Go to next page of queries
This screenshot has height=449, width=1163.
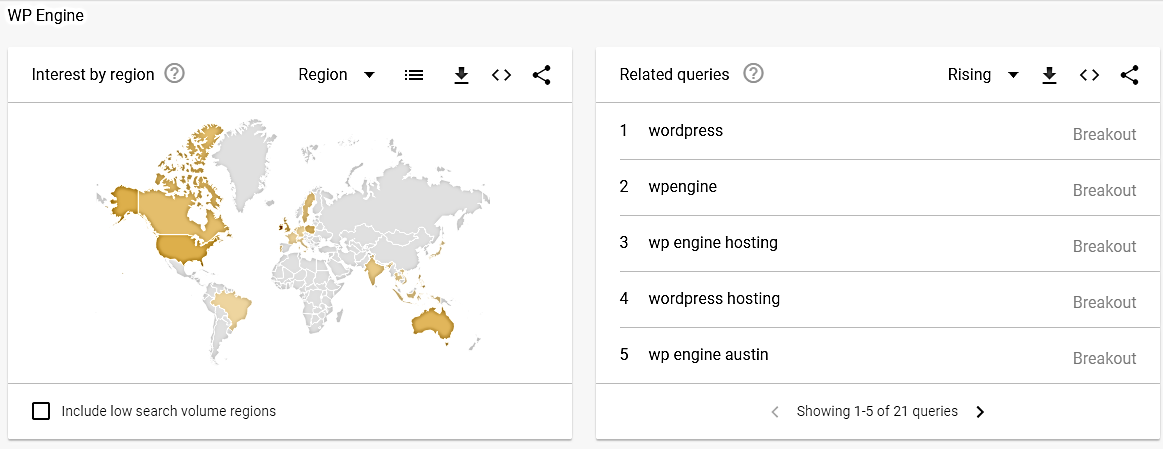pyautogui.click(x=980, y=412)
